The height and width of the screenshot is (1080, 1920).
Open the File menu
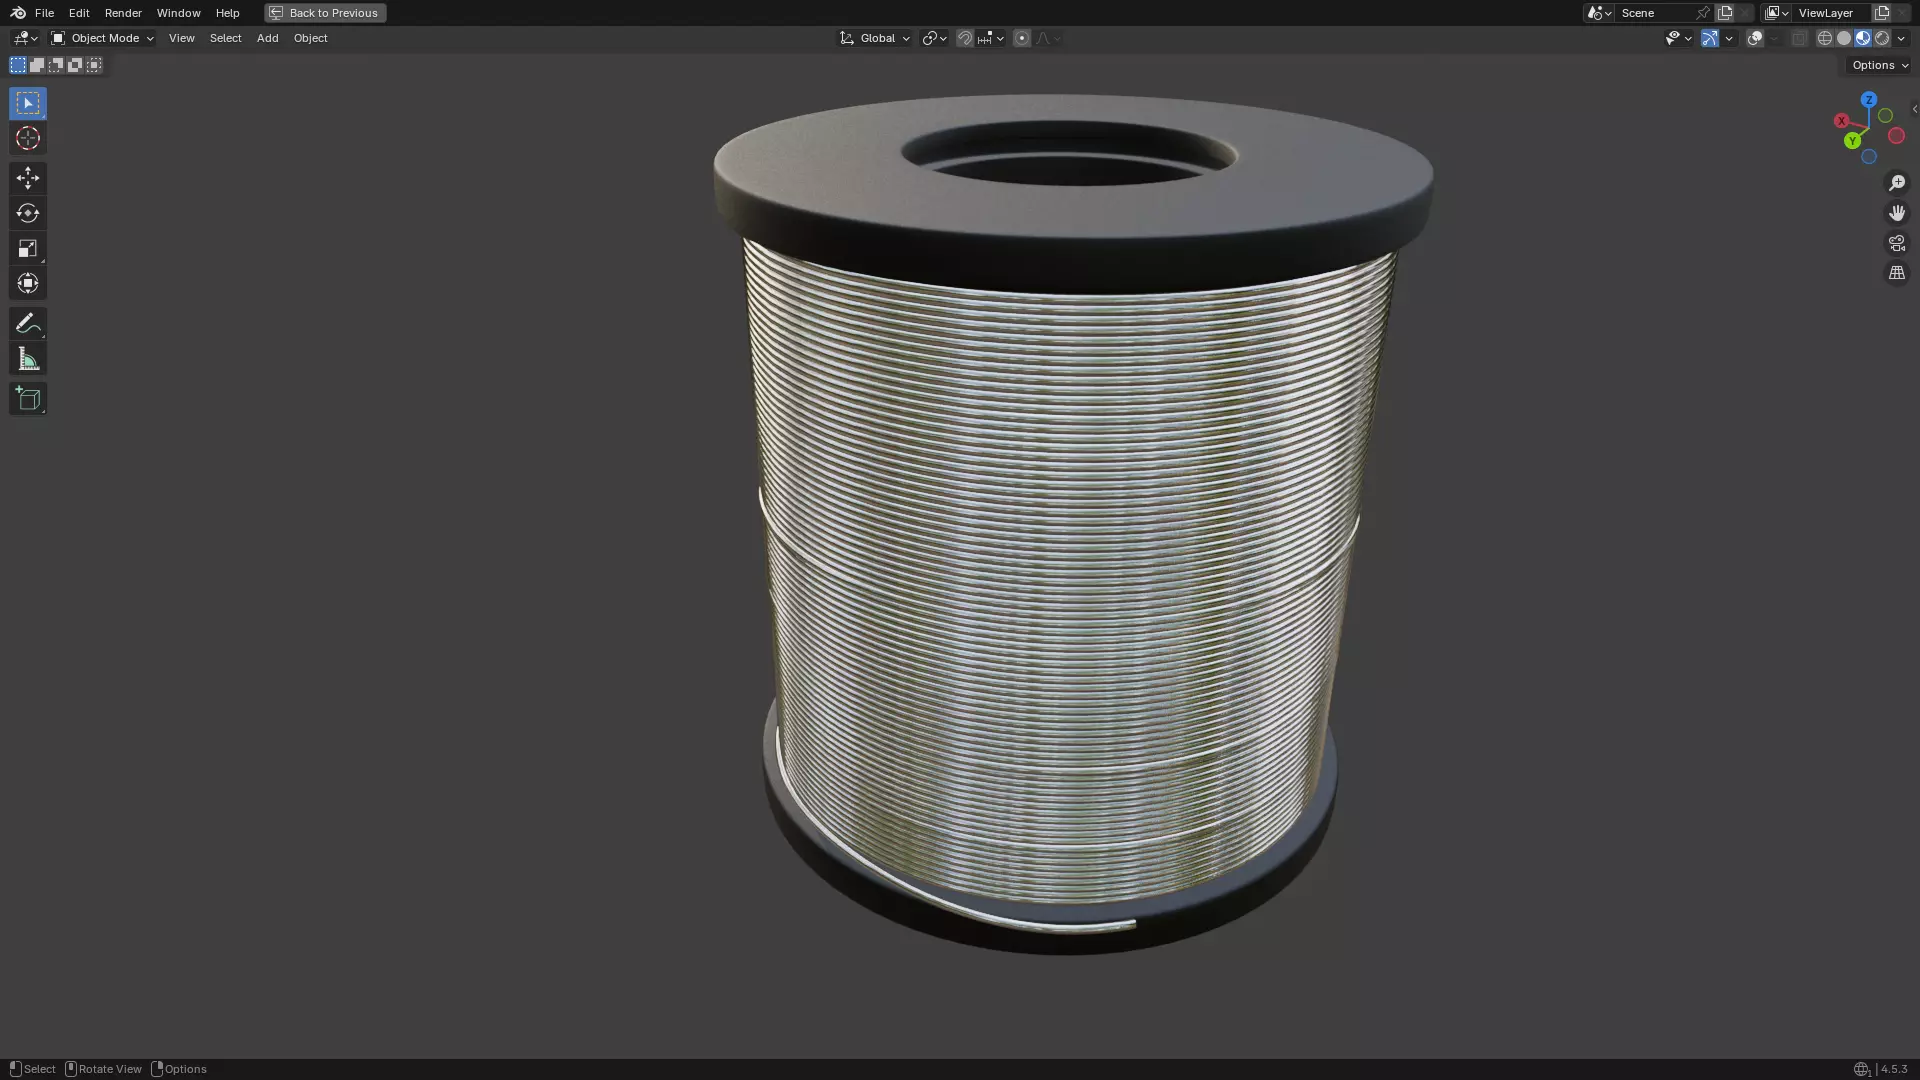44,13
